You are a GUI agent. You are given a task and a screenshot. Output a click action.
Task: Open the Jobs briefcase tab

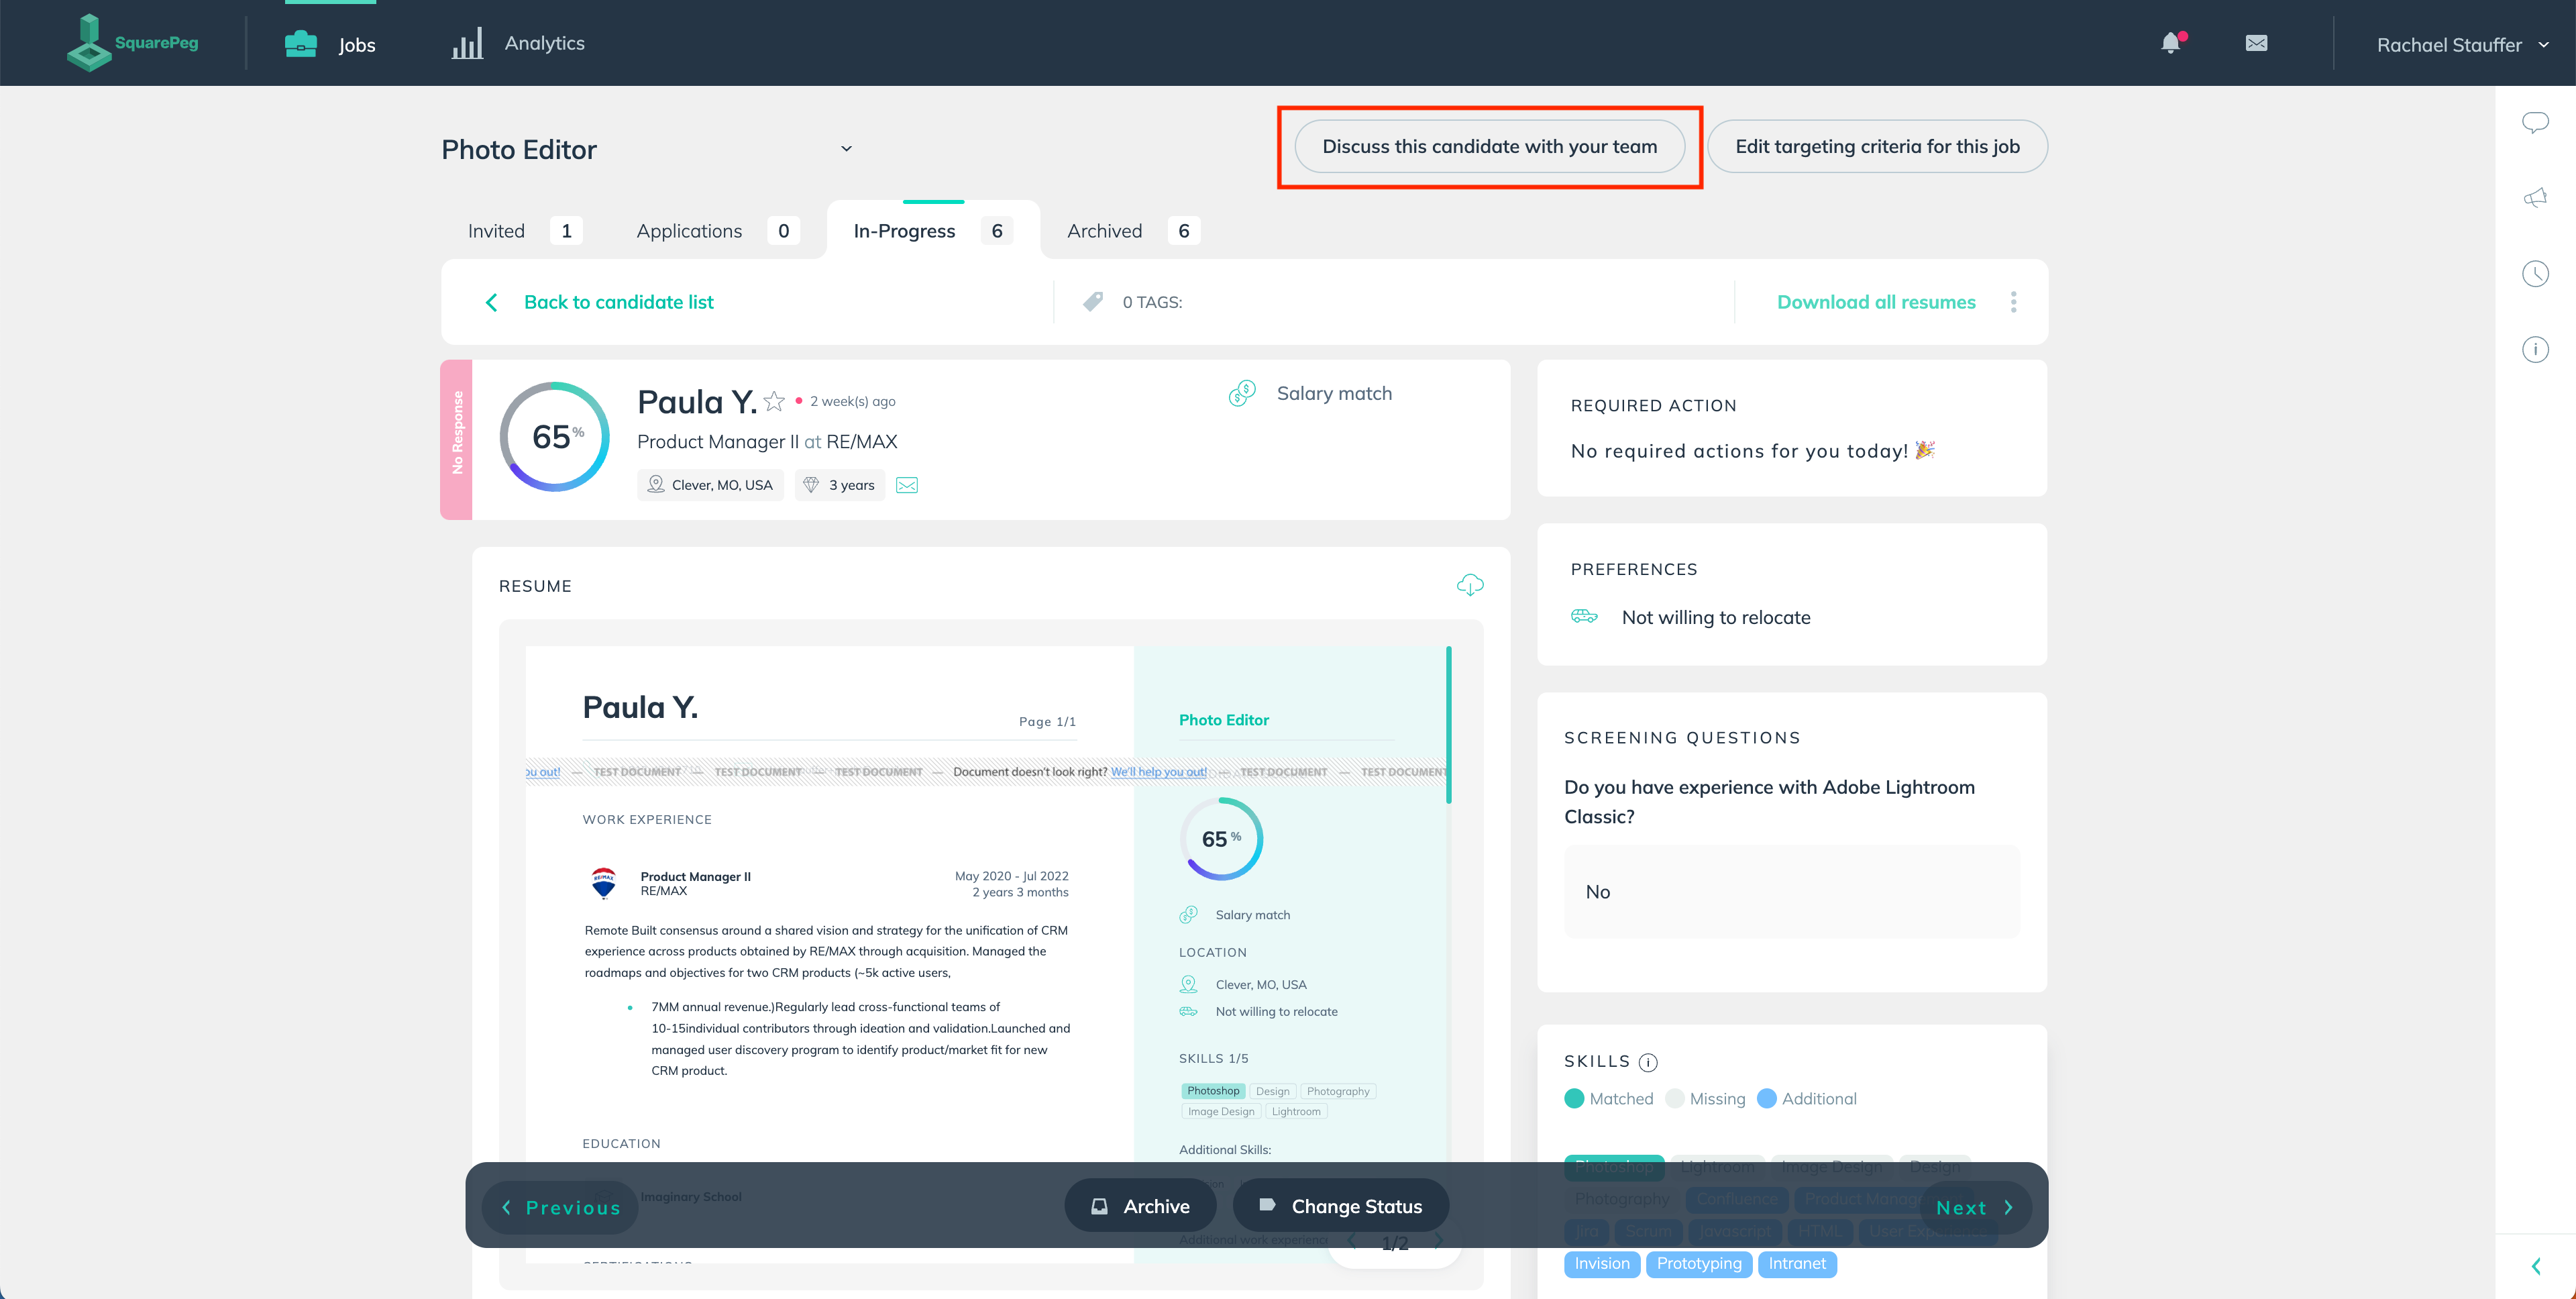[330, 44]
